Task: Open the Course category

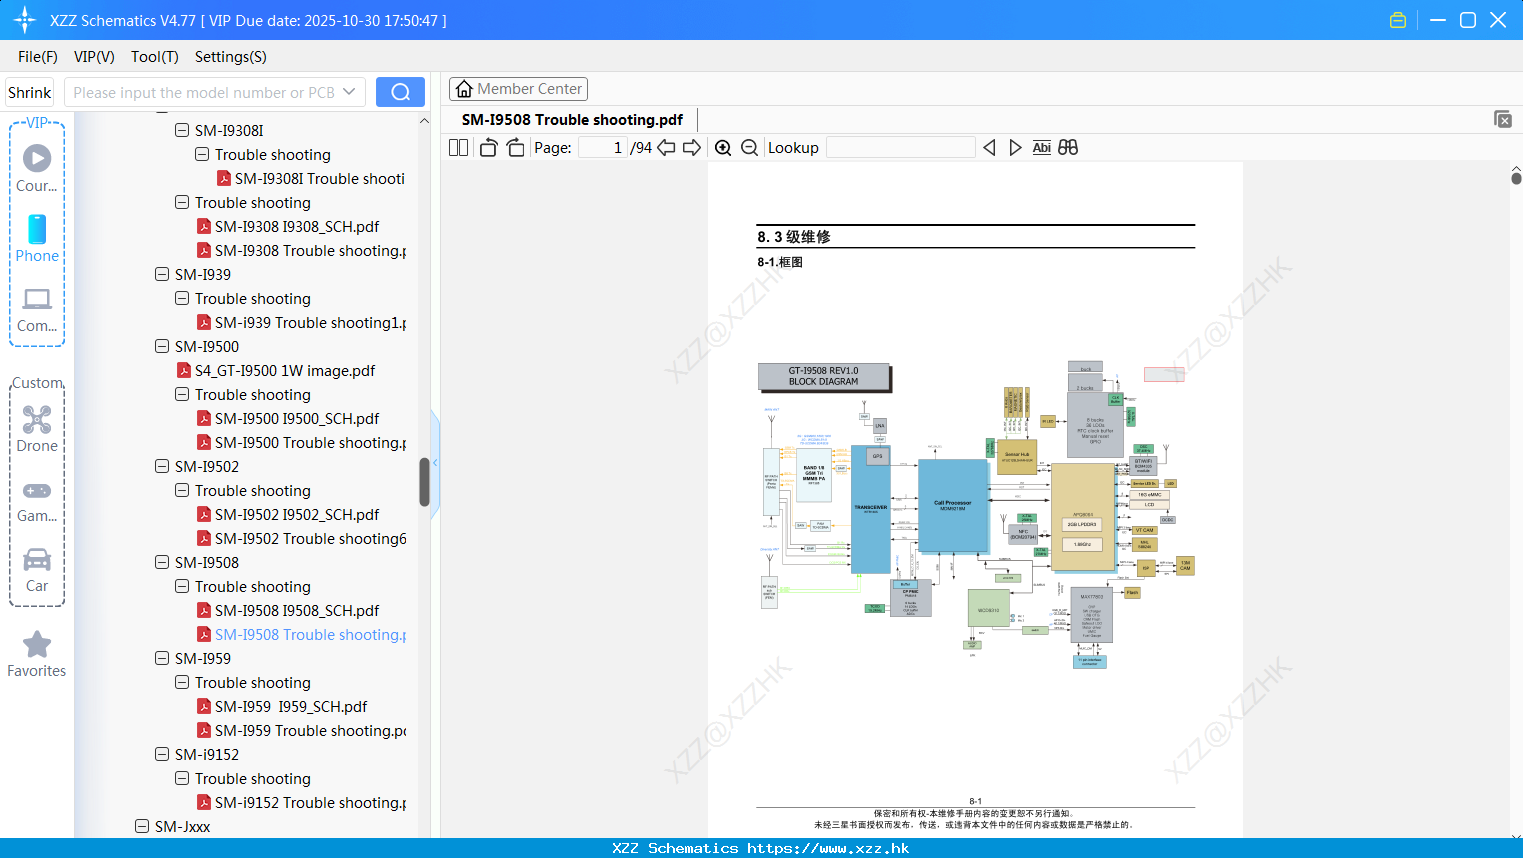Action: click(37, 168)
